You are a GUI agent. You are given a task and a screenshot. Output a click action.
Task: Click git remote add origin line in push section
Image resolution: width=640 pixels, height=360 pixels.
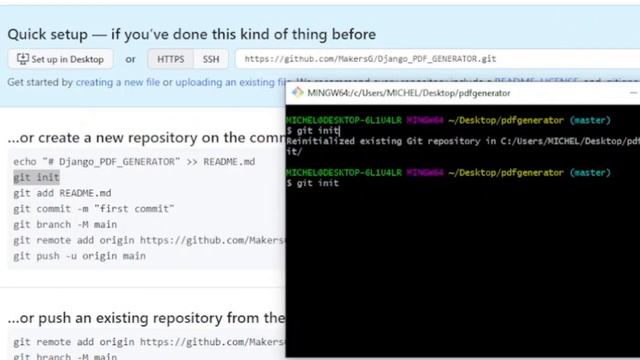149,342
